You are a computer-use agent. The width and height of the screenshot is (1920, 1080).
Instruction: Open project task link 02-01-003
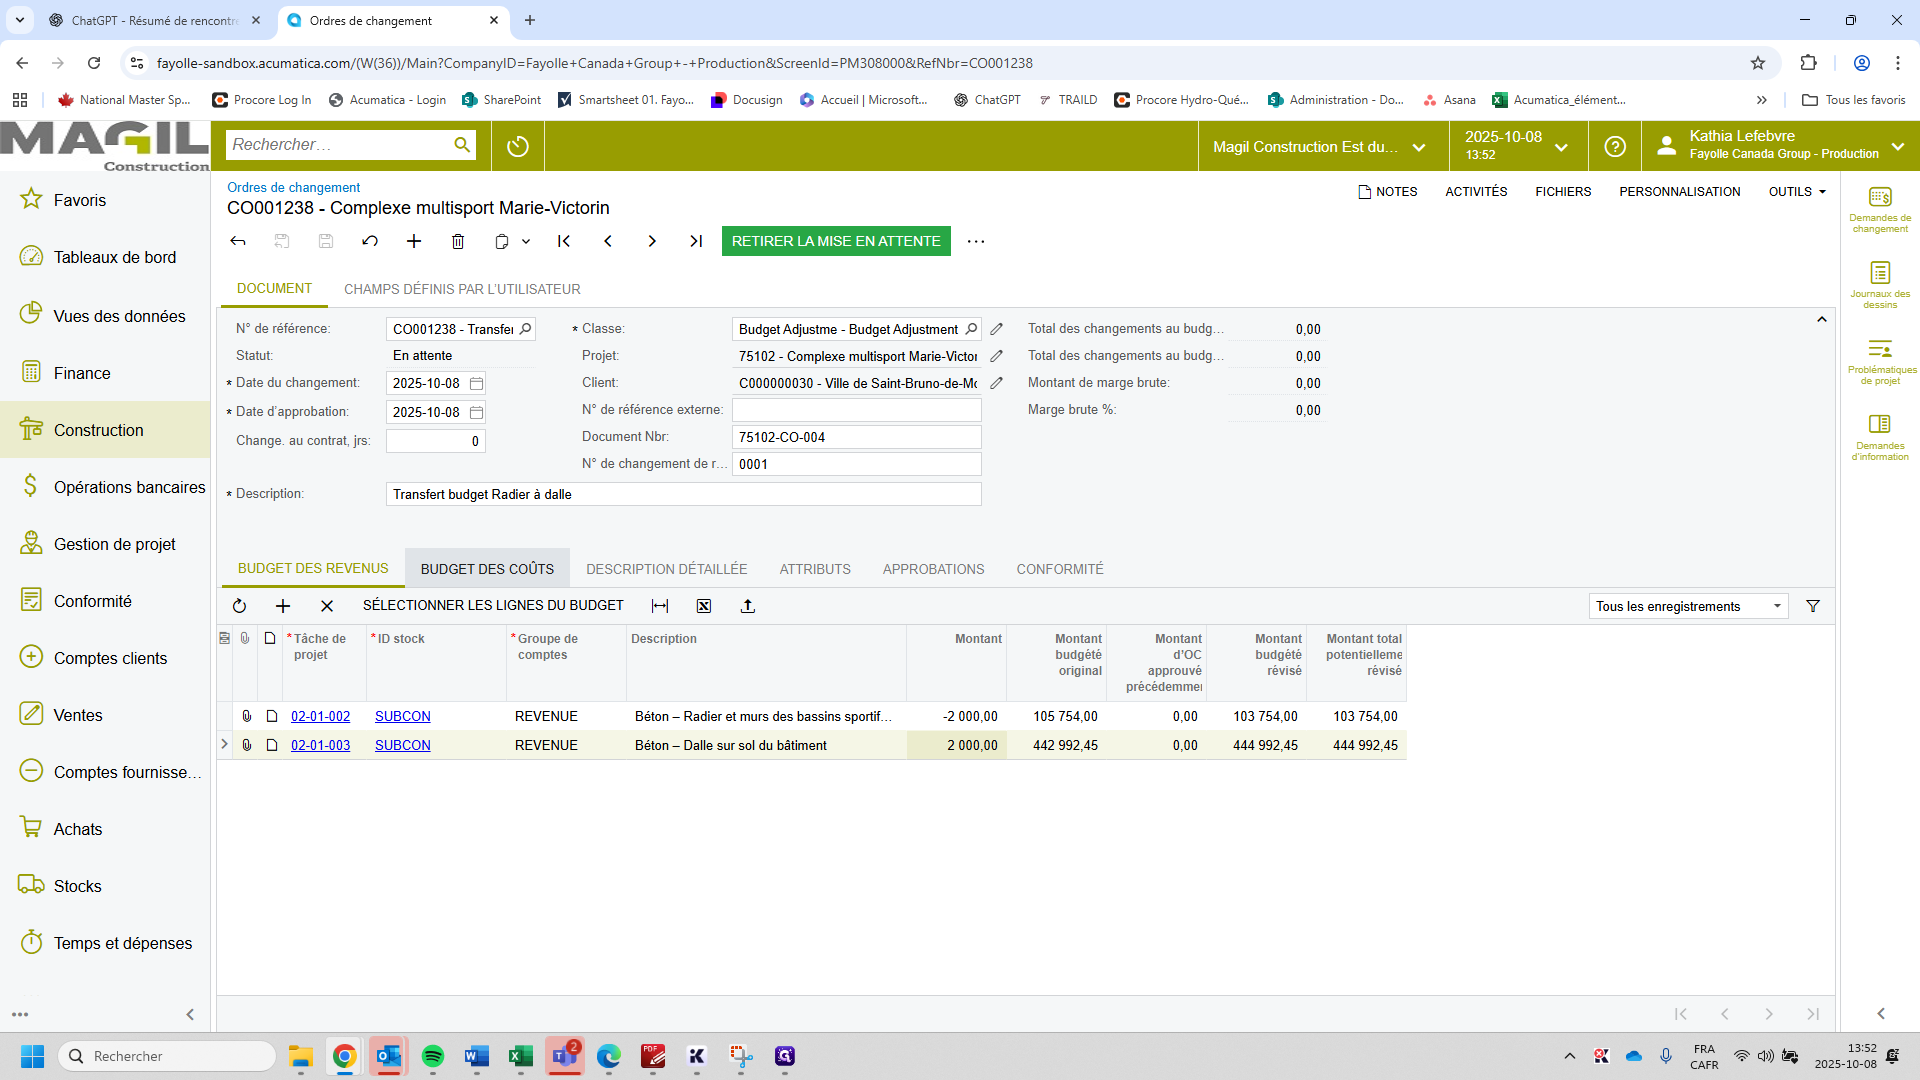[320, 745]
